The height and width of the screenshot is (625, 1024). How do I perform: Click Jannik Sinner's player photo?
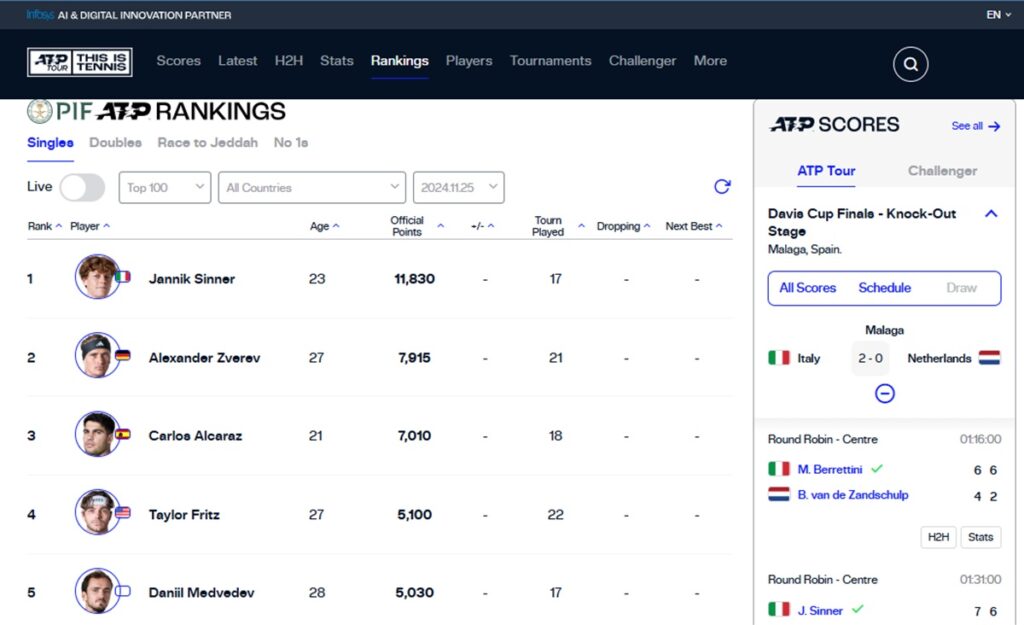point(97,276)
